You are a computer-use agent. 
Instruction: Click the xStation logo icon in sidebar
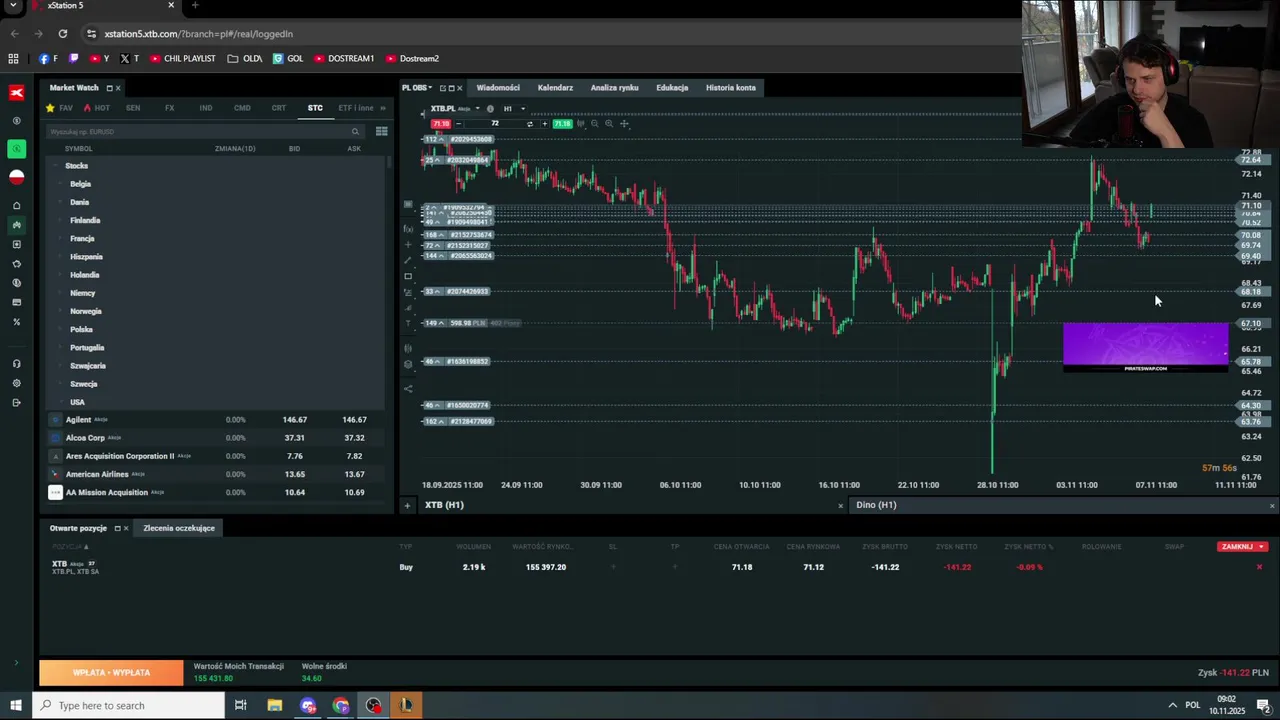pos(16,92)
